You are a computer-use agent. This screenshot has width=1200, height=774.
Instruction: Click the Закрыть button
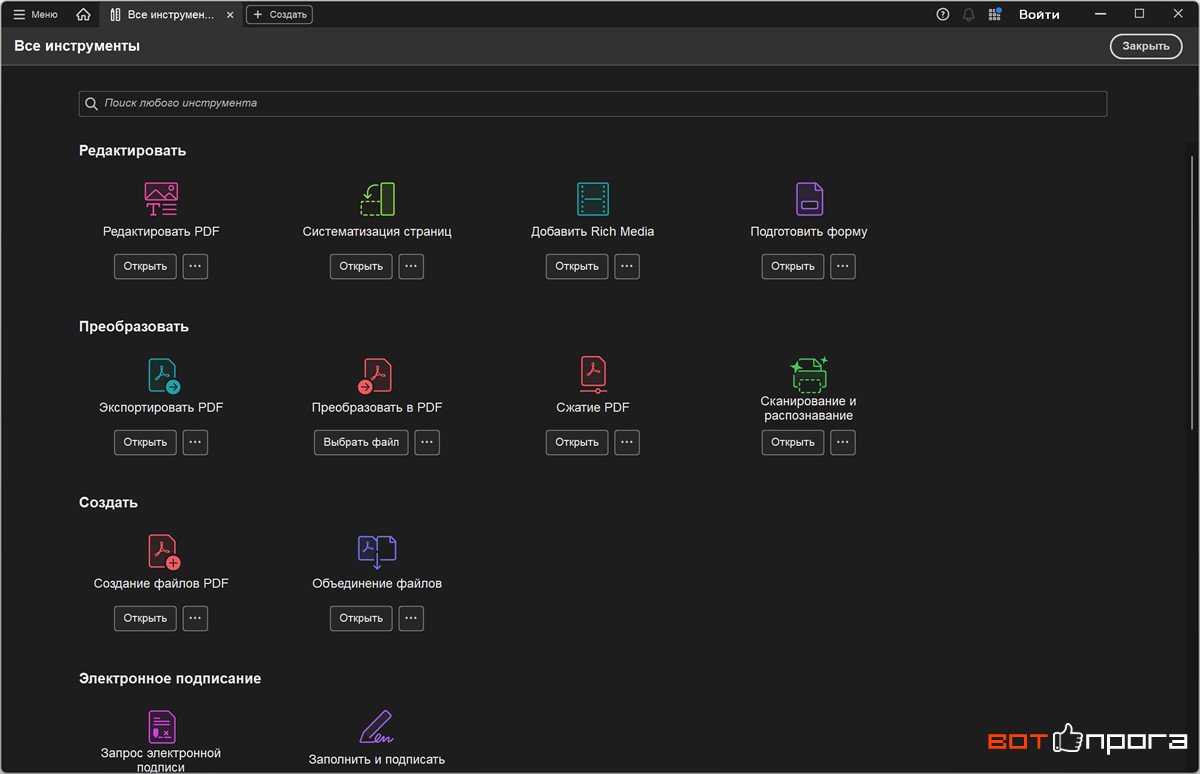coord(1146,46)
